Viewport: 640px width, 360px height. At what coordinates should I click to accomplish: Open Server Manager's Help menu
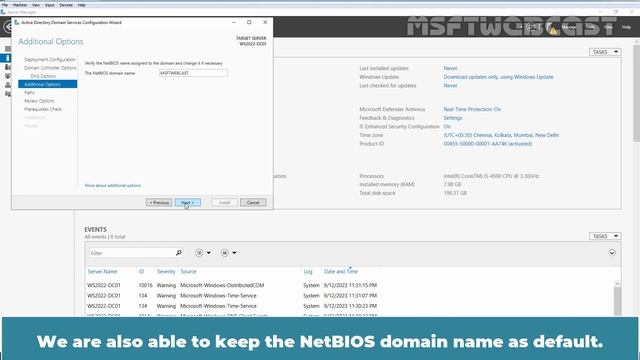coord(626,27)
